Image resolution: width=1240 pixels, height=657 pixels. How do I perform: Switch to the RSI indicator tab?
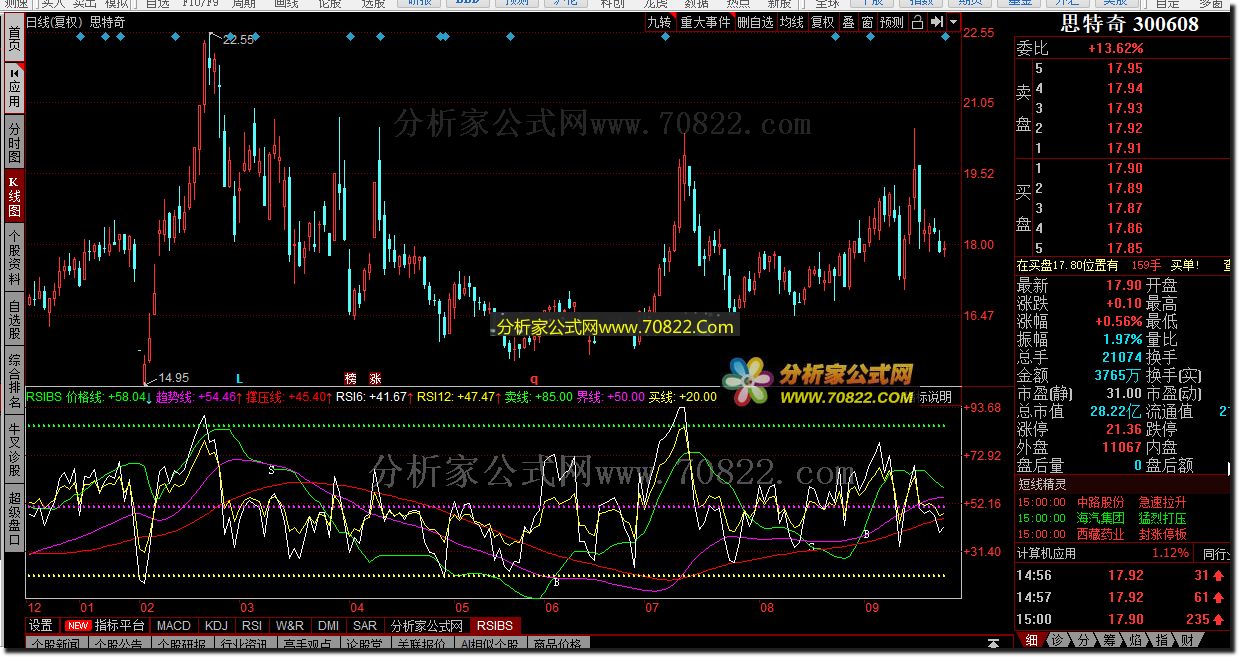coord(253,626)
